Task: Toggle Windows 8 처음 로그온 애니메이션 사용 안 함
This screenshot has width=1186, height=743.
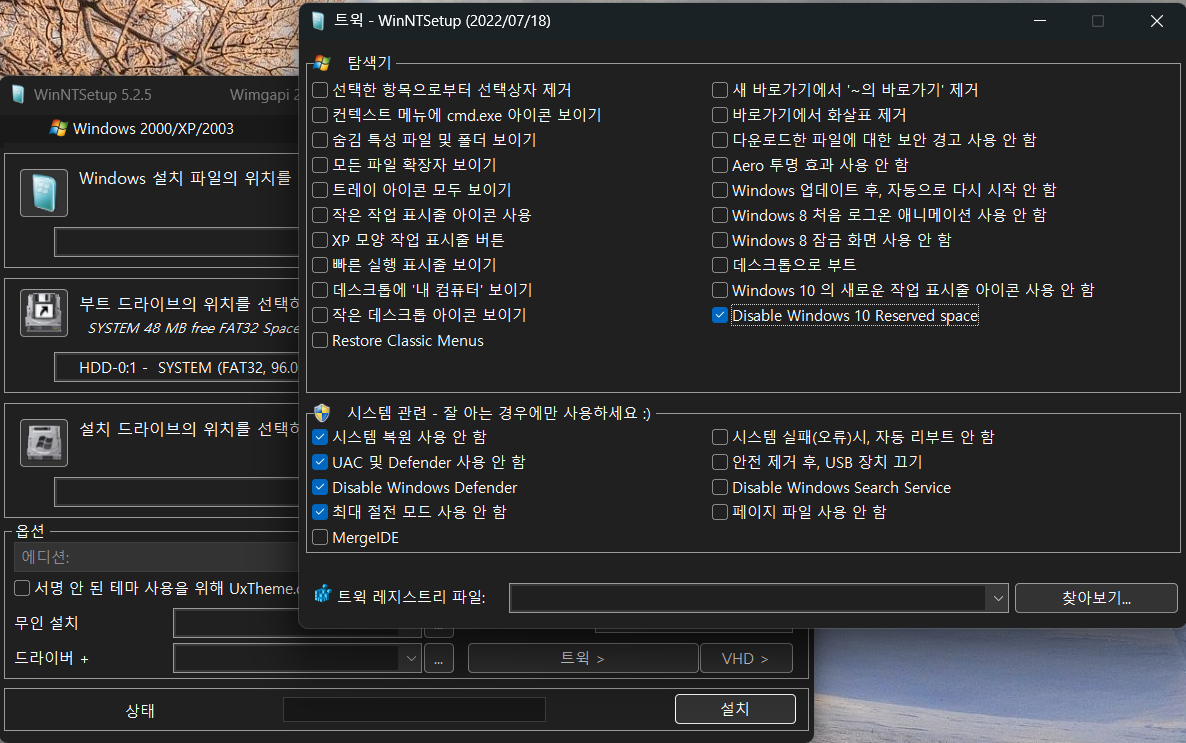Action: point(720,215)
